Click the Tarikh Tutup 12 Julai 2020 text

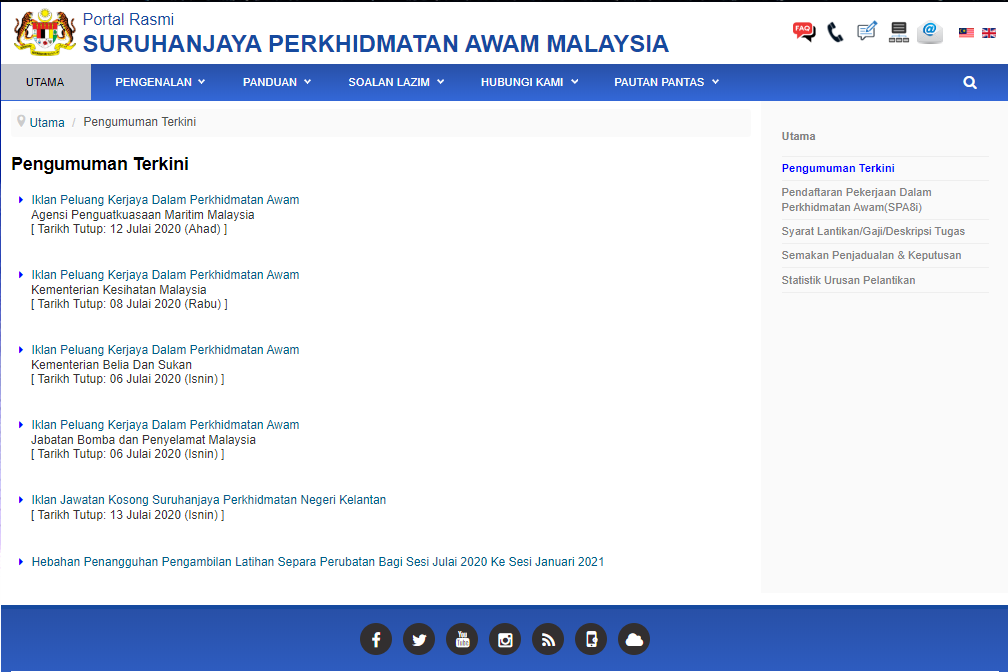pyautogui.click(x=129, y=229)
